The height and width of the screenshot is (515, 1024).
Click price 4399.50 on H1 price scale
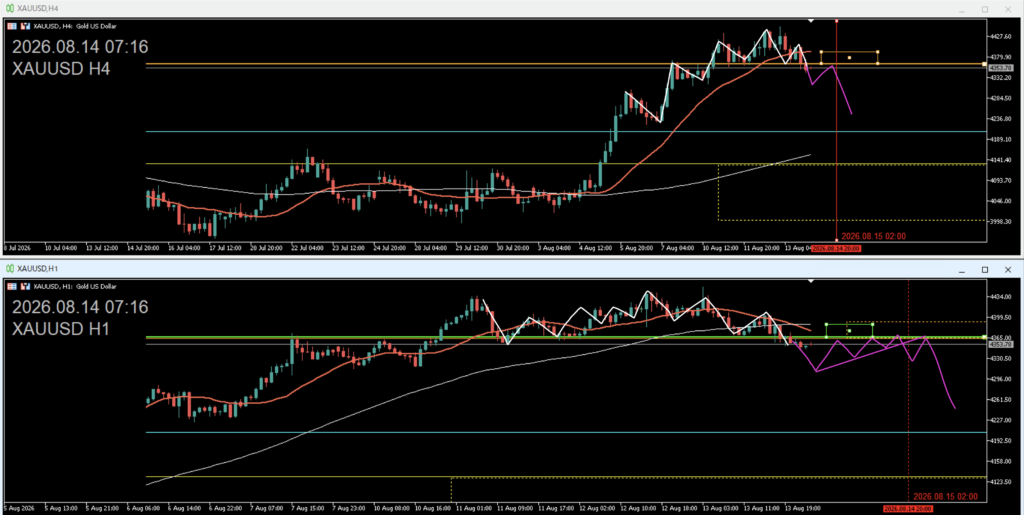[1000, 317]
